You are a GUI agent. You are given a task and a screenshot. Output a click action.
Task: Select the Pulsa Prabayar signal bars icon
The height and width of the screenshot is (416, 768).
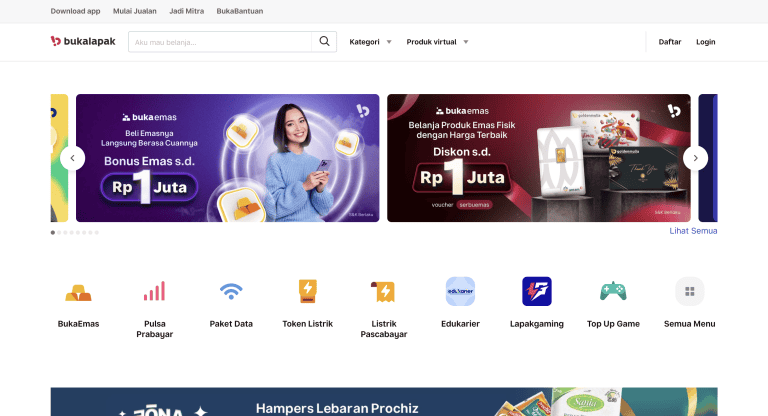155,292
